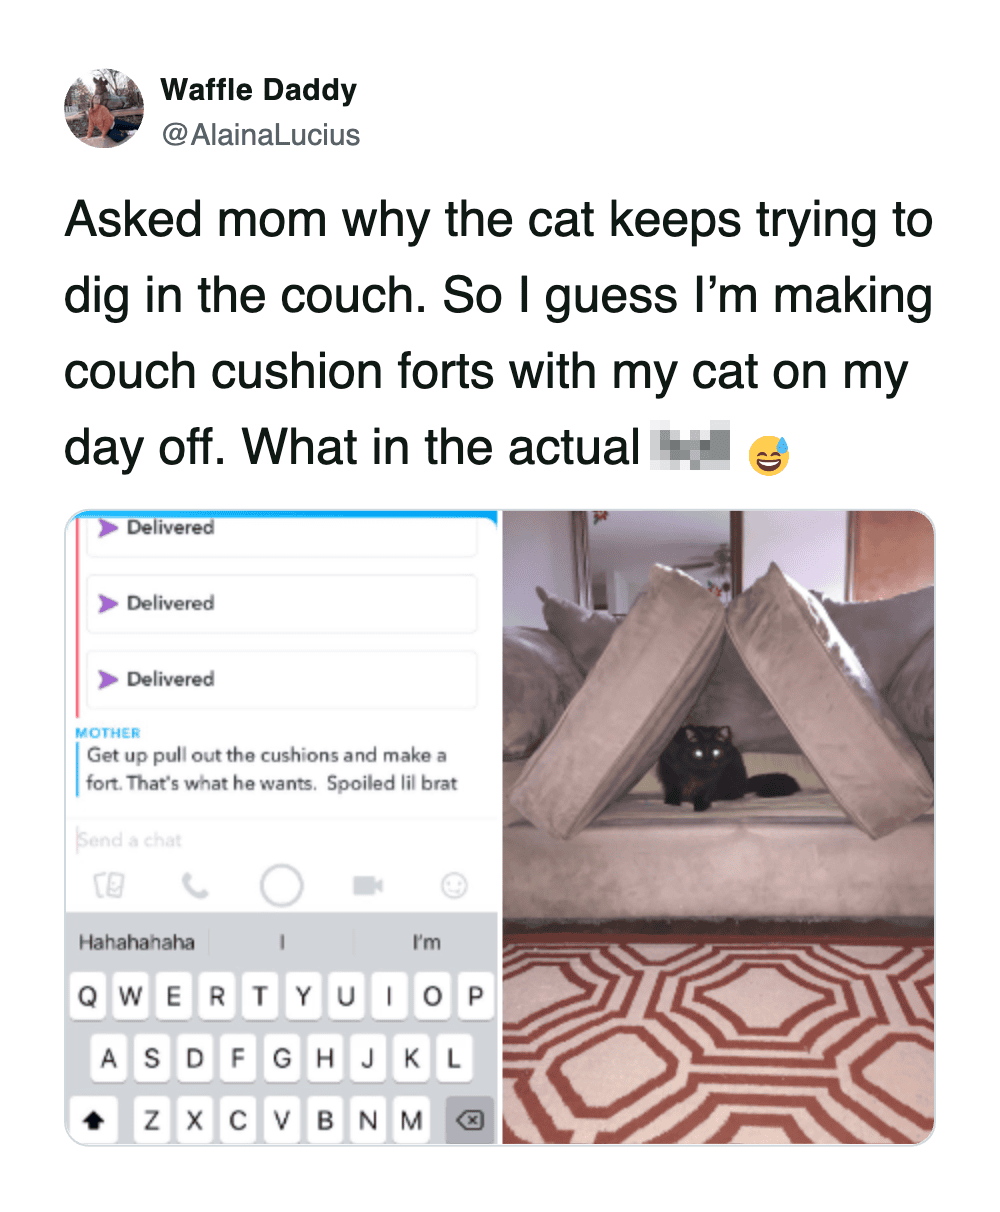Tap the sticker cards icon in chat bar
The width and height of the screenshot is (1000, 1212).
click(108, 885)
